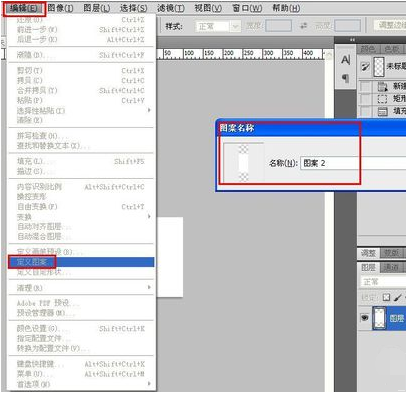
Task: Choose 填充(L) menu entry
Action: coord(81,162)
